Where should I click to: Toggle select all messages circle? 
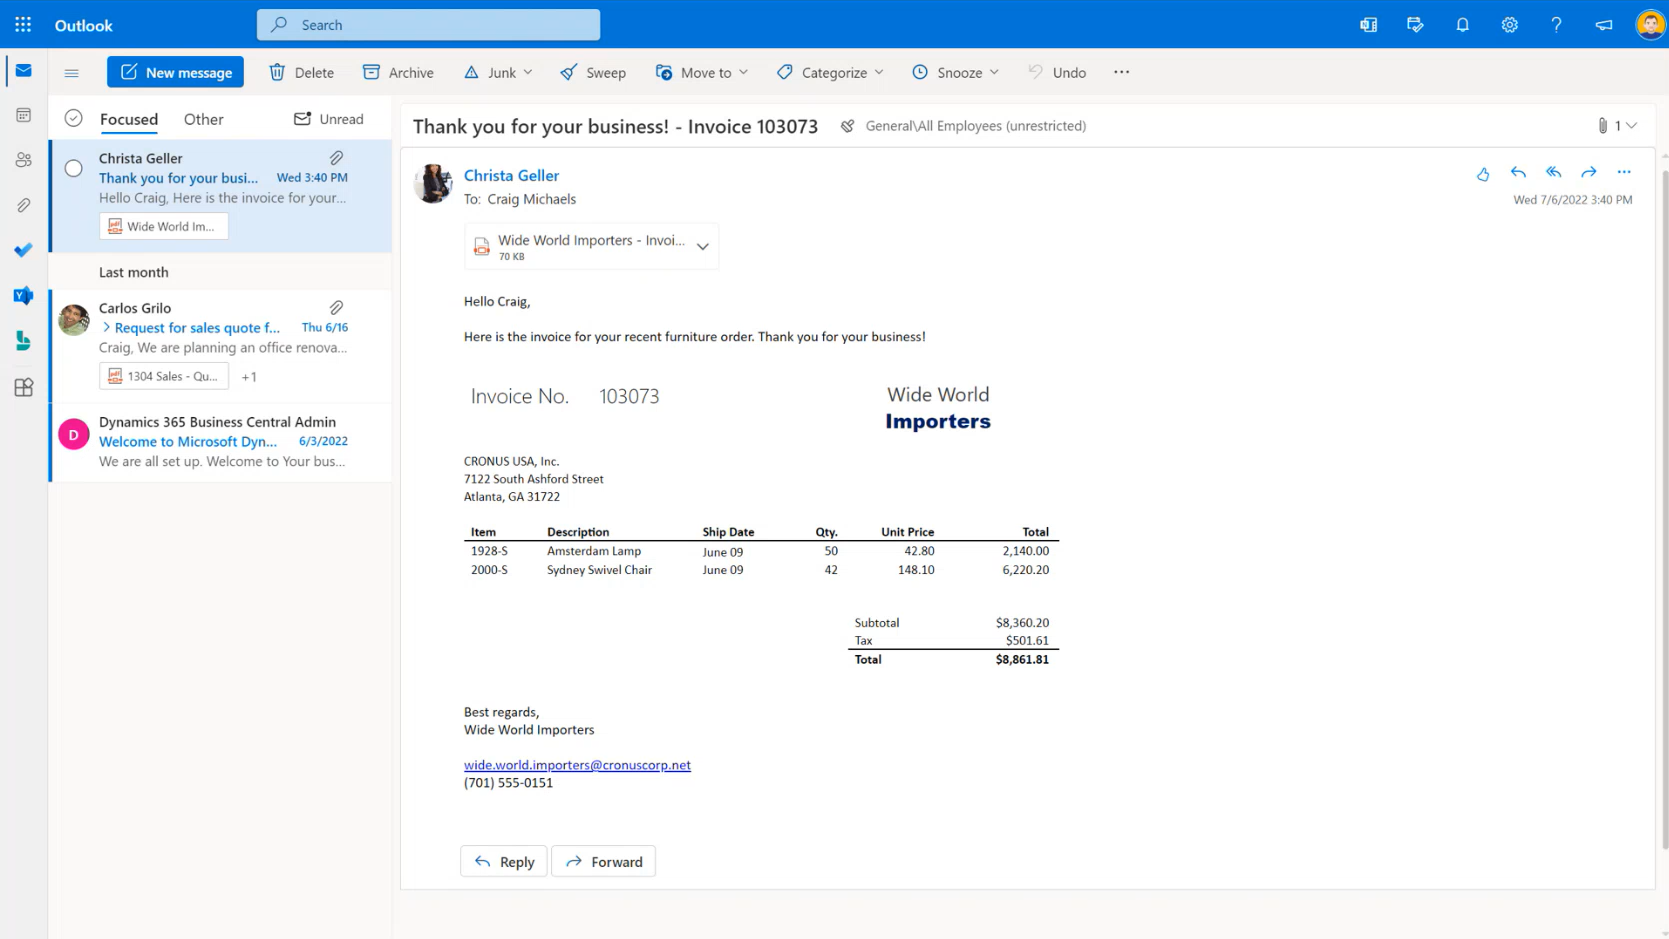coord(74,118)
